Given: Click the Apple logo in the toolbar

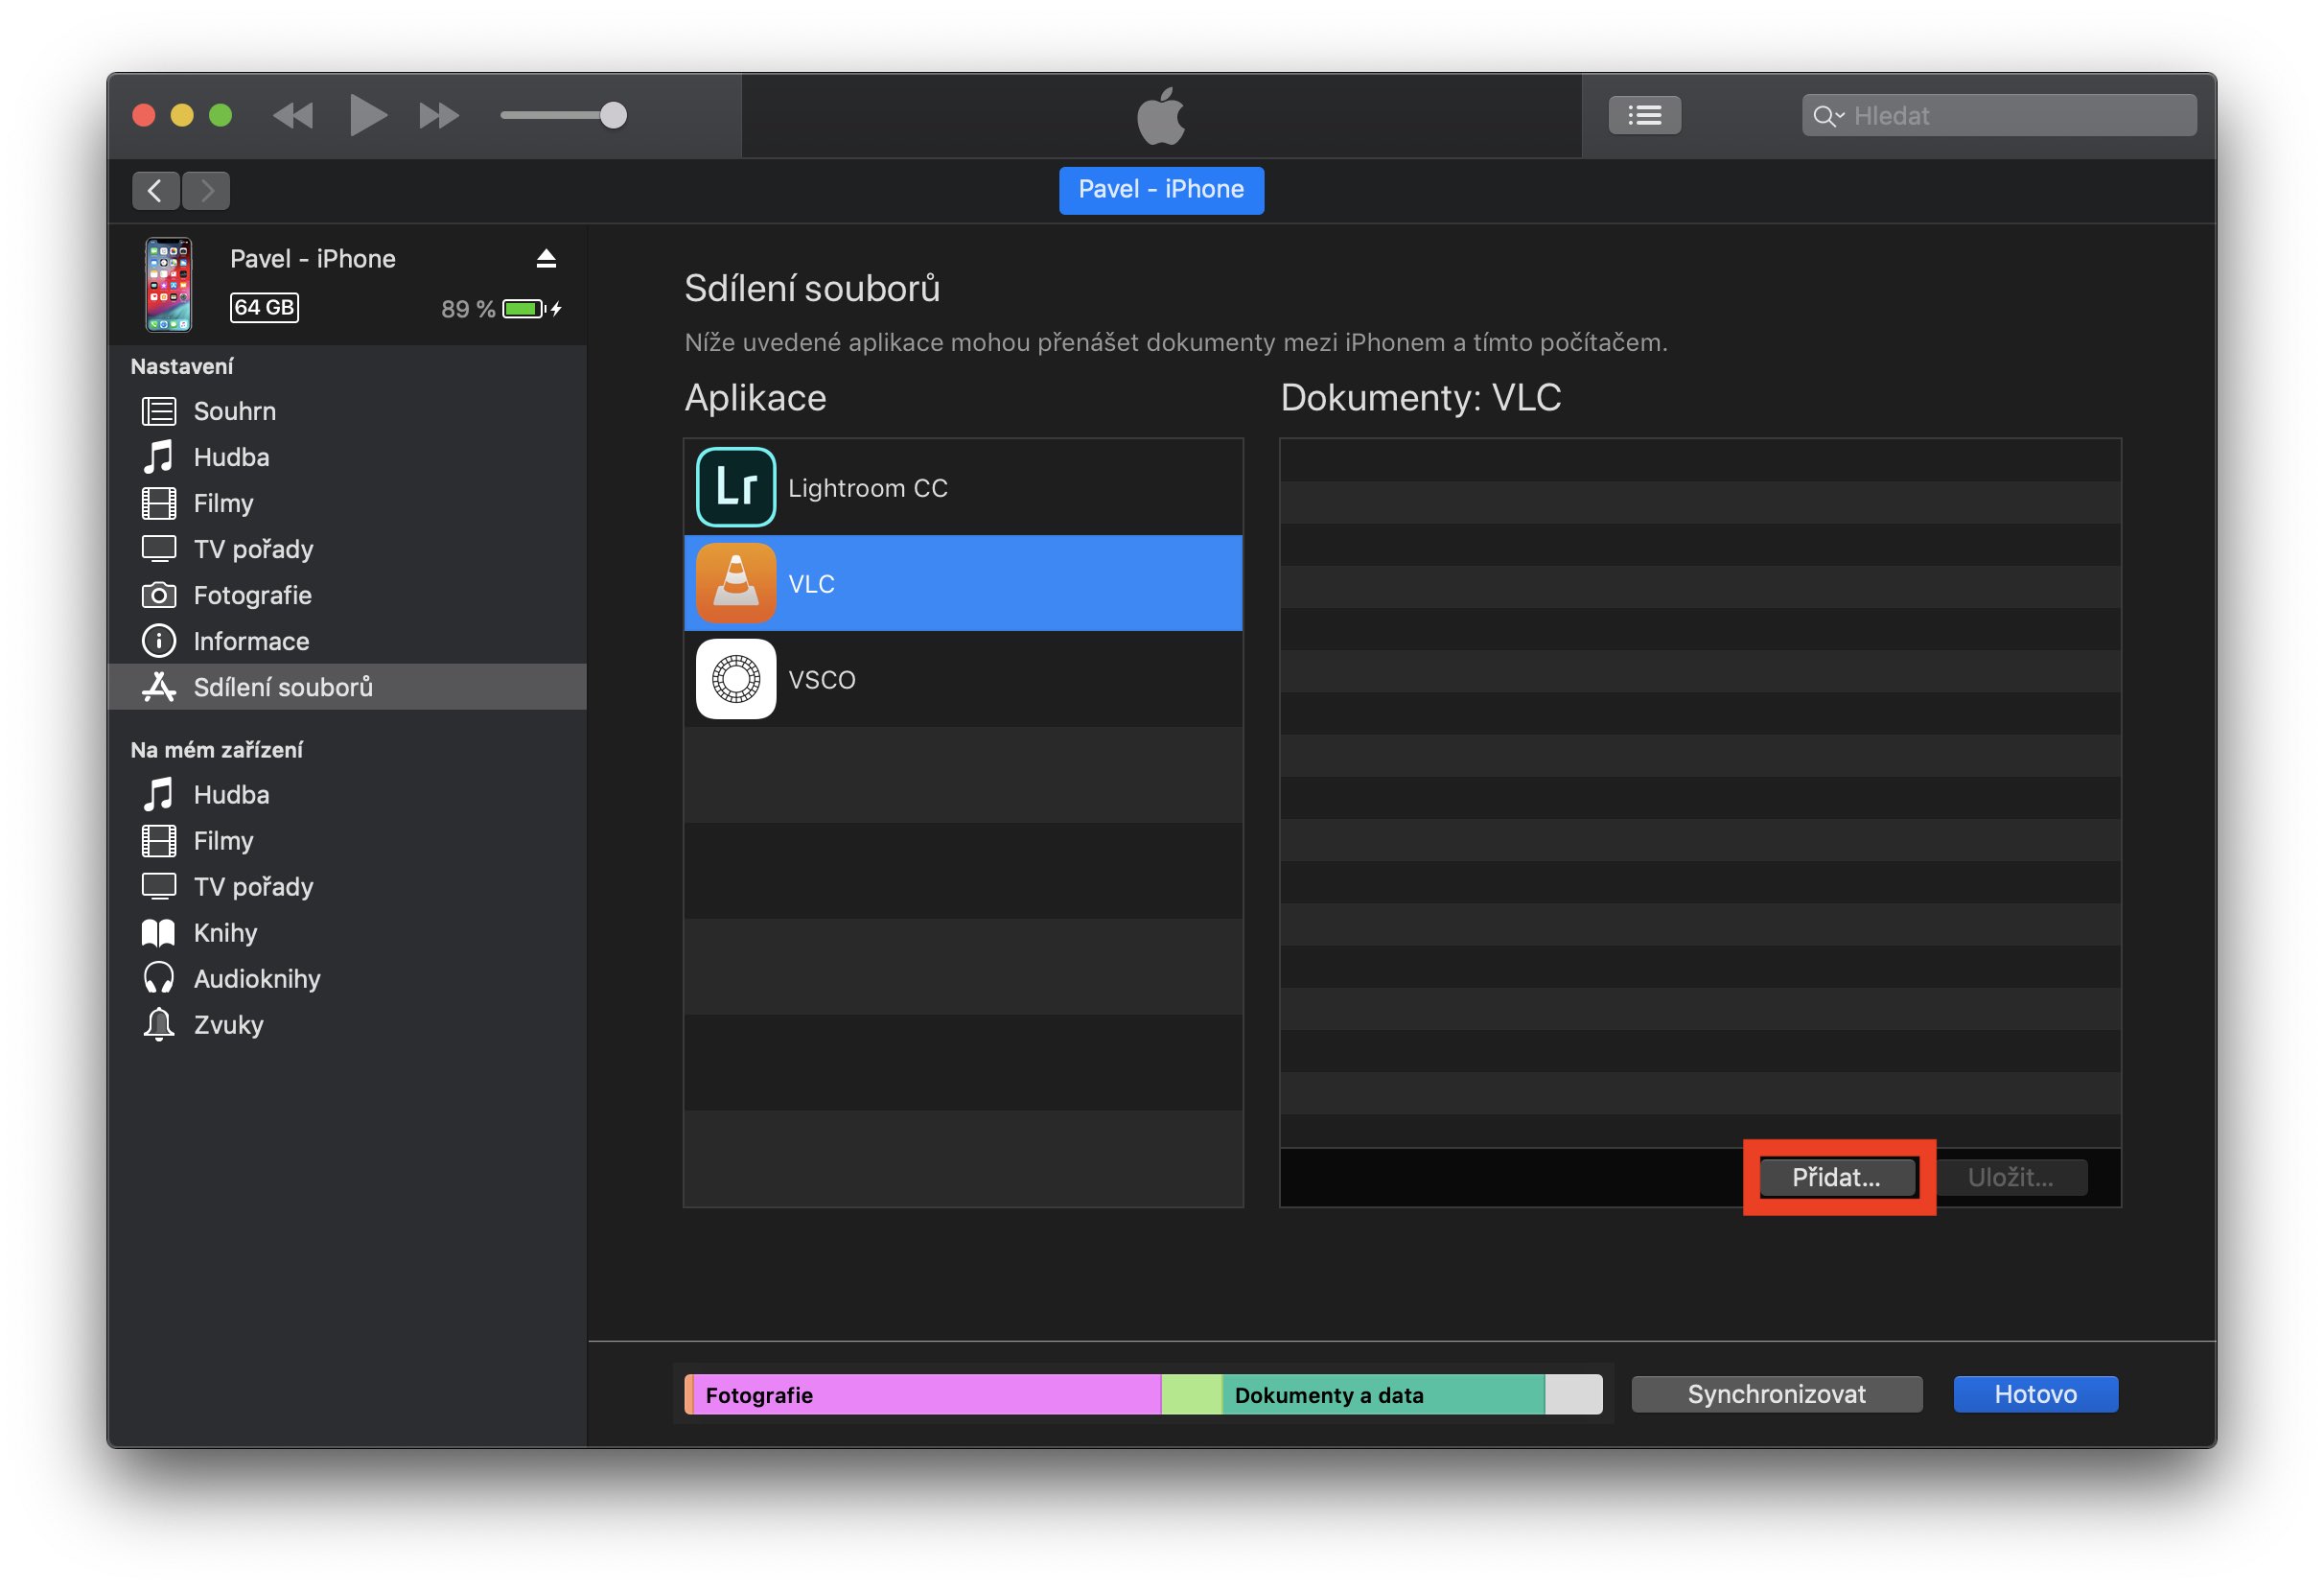Looking at the screenshot, I should click(1161, 116).
